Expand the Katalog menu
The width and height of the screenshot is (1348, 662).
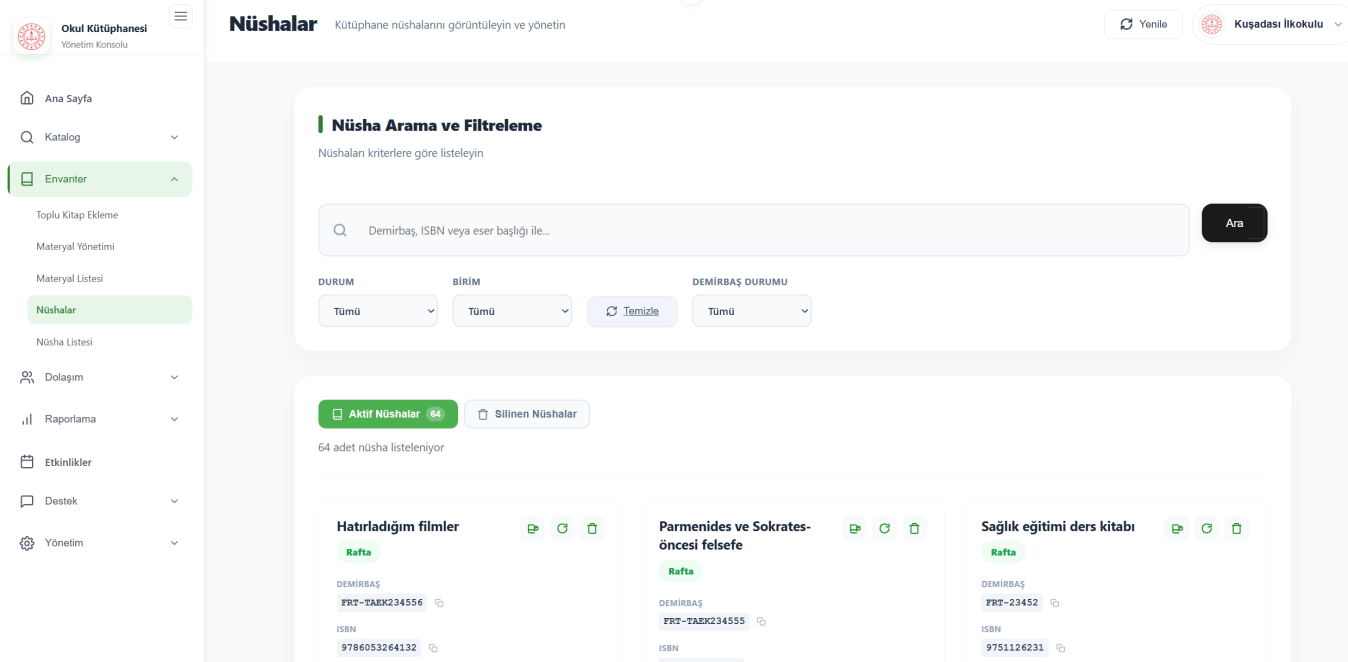tap(100, 137)
